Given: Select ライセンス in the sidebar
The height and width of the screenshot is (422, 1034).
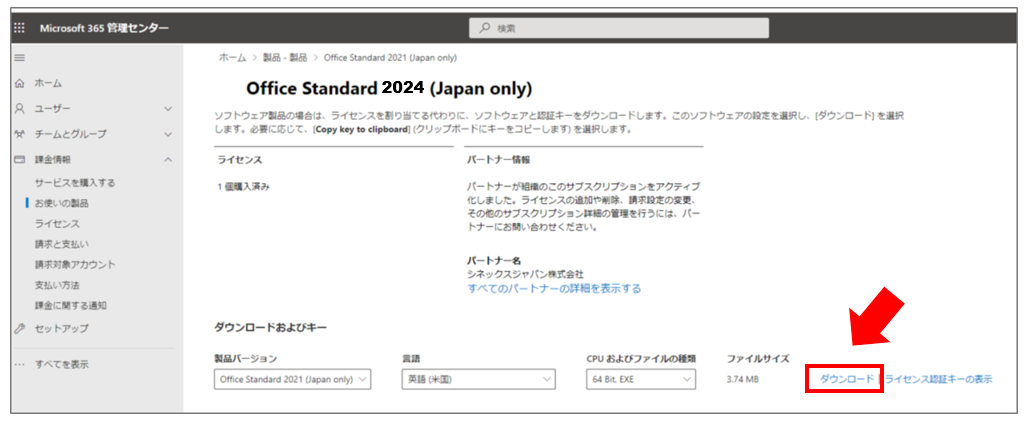Looking at the screenshot, I should [x=57, y=224].
